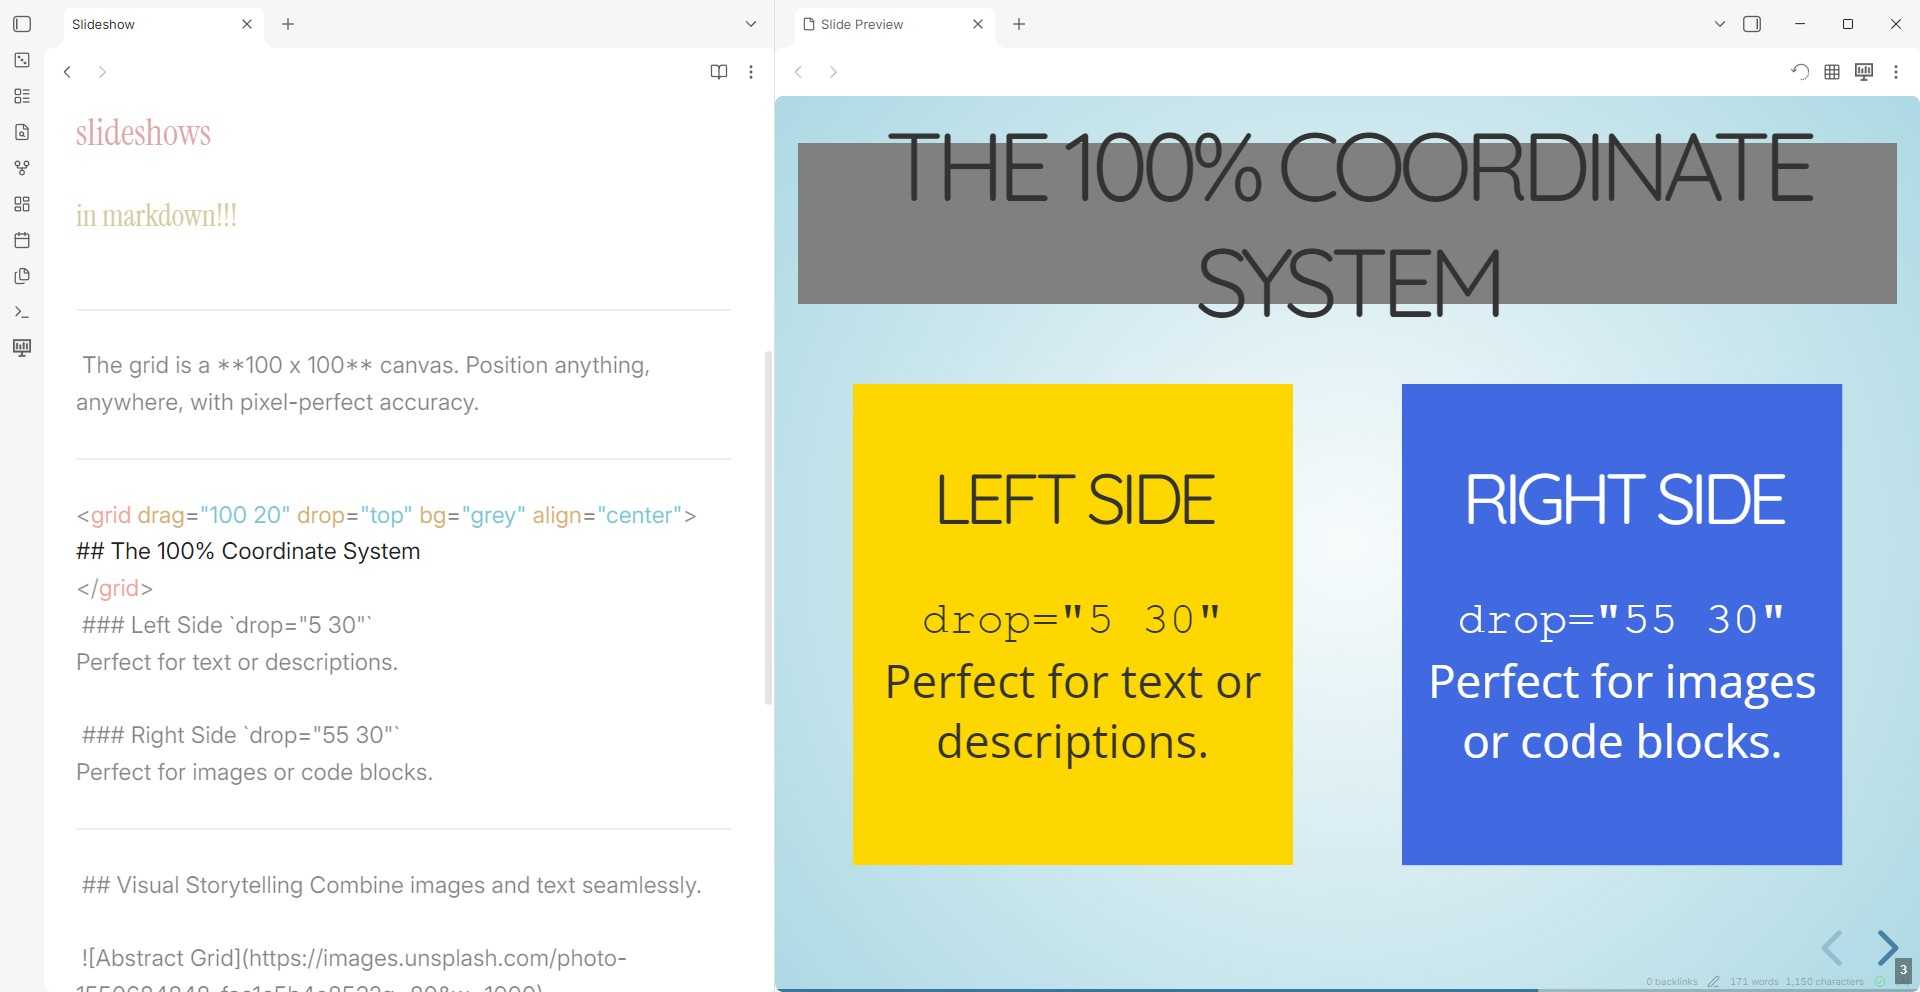Click the blue Right Side box
Viewport: 1920px width, 992px height.
point(1621,624)
